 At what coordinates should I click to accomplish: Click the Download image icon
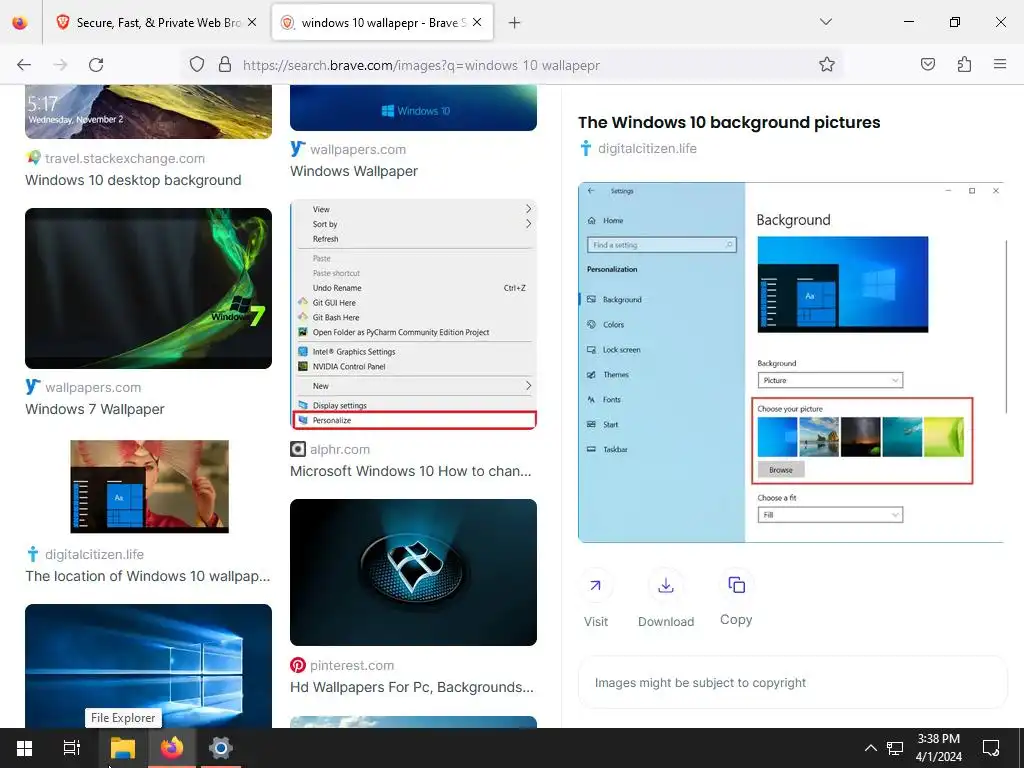(x=665, y=585)
